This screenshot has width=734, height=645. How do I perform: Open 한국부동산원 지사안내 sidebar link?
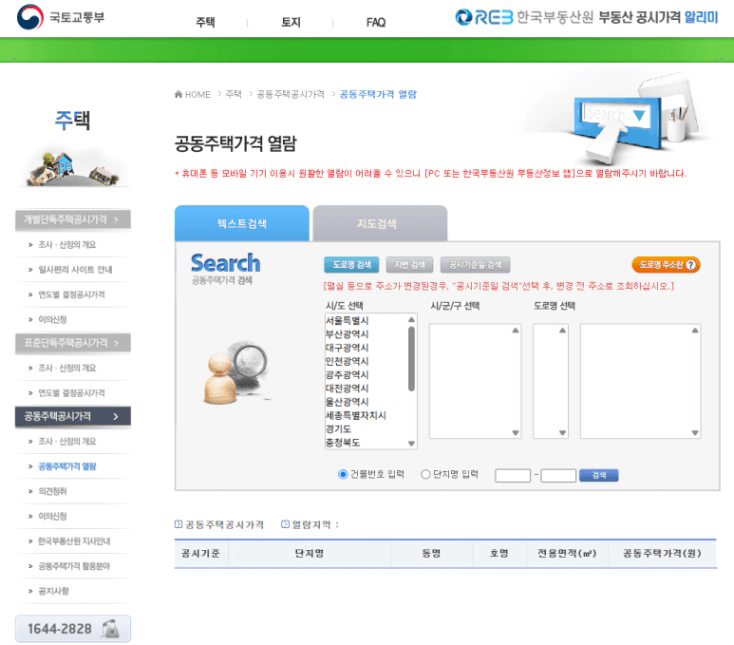74,541
